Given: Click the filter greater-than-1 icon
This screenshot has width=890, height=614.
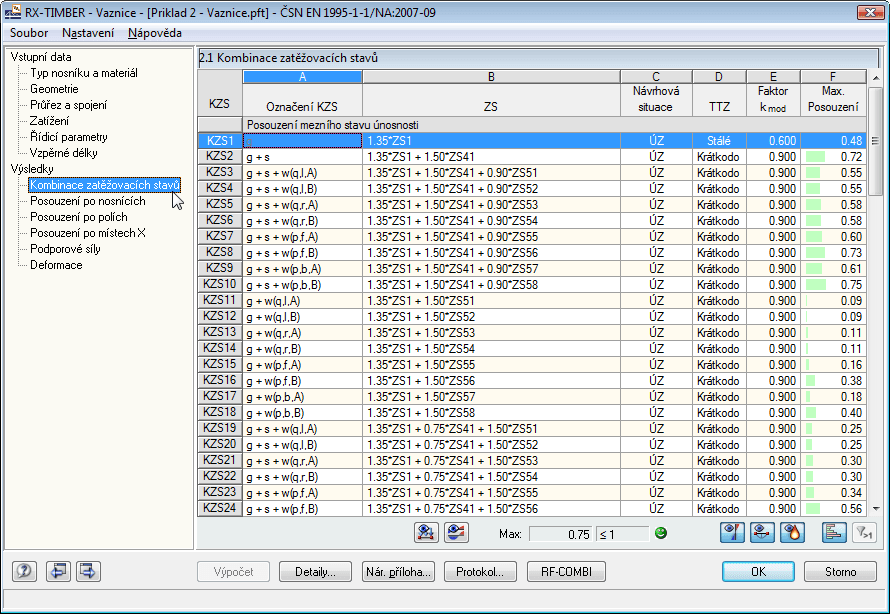Looking at the screenshot, I should [x=864, y=533].
